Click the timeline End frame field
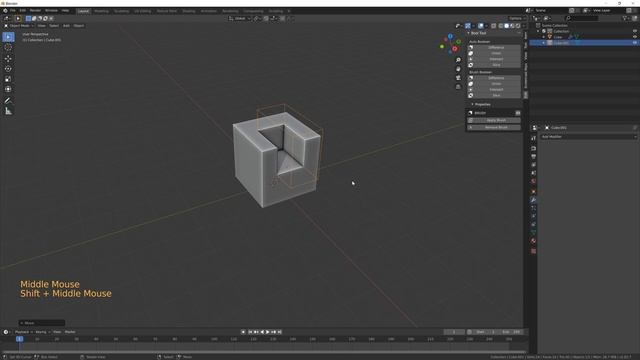Viewport: 640px width, 360px height. [511, 332]
